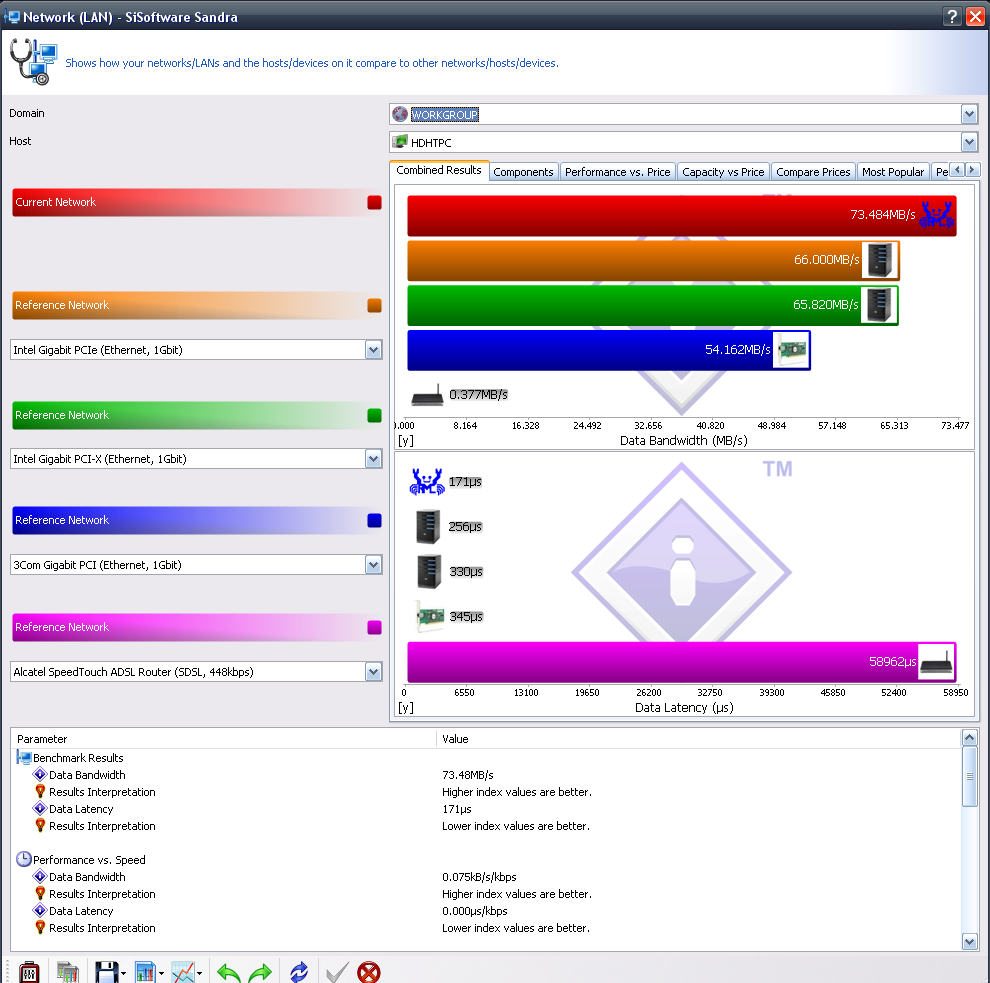990x983 pixels.
Task: Click the server icon on the green bar
Action: (x=879, y=305)
